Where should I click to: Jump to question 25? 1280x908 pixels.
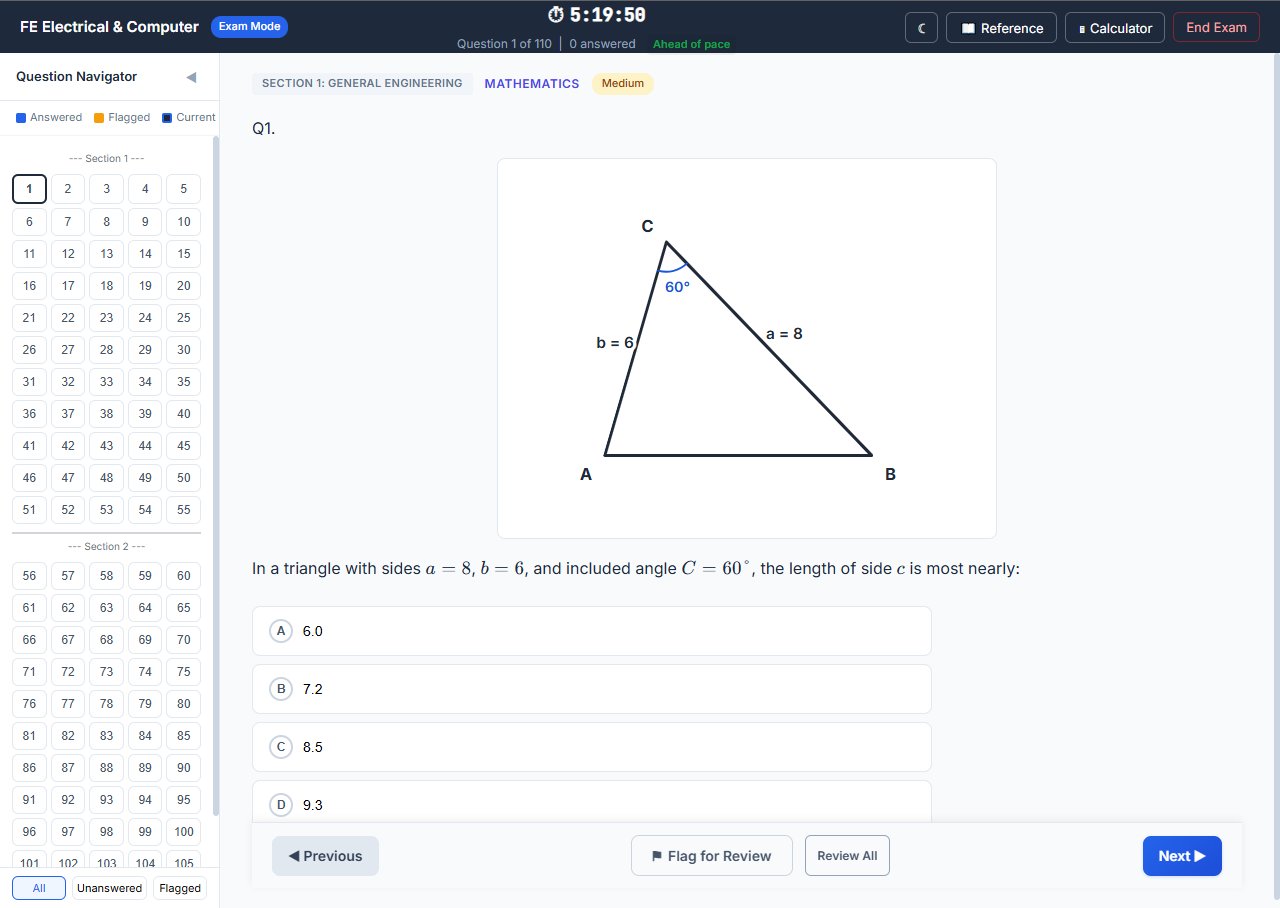(x=184, y=318)
